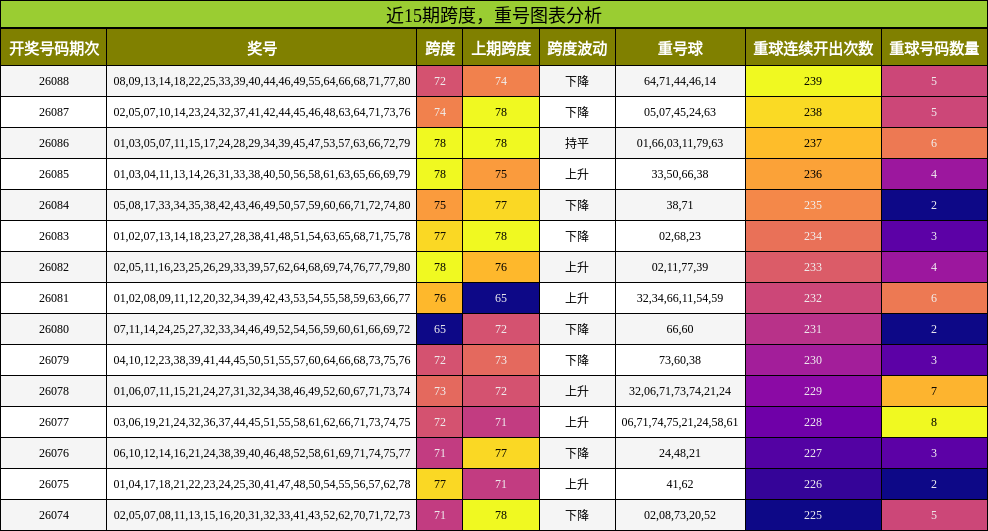Select the 重号球 cell 41,62

point(680,484)
